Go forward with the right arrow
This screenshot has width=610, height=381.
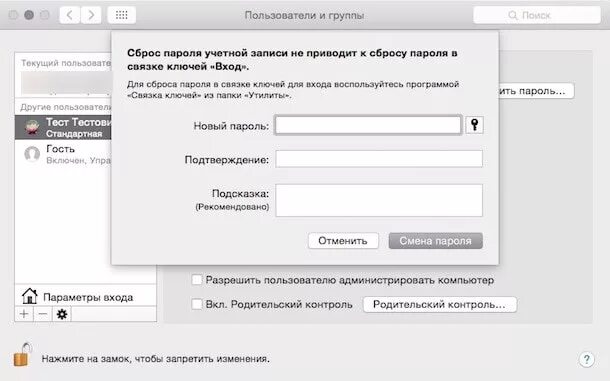pos(91,15)
